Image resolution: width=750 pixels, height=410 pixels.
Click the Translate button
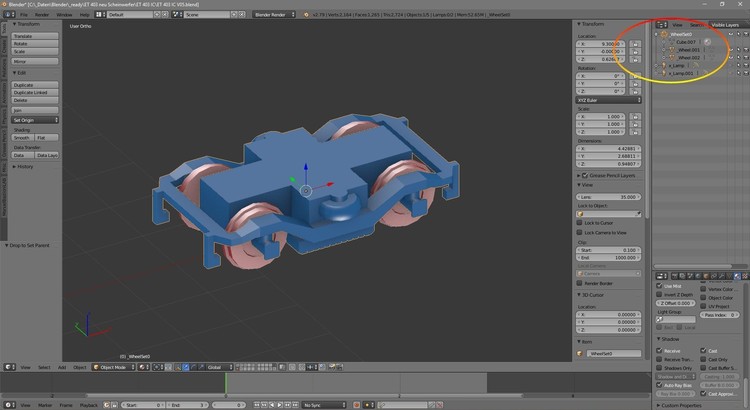tap(35, 36)
